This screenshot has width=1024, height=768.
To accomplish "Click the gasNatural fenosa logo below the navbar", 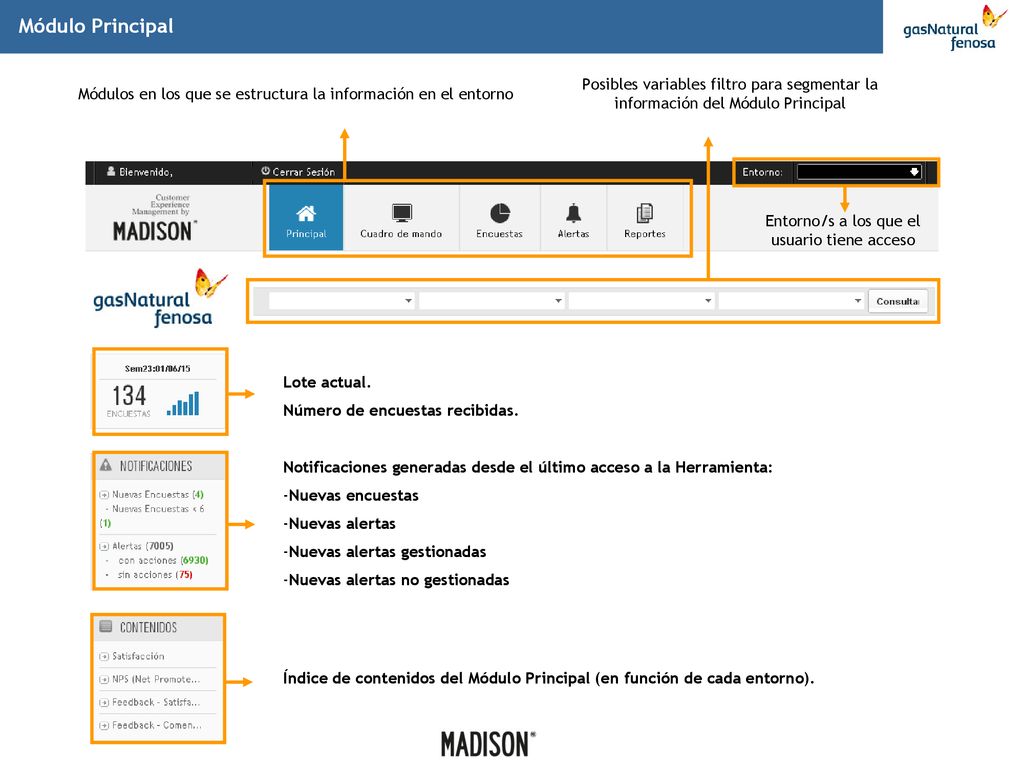I will [160, 298].
